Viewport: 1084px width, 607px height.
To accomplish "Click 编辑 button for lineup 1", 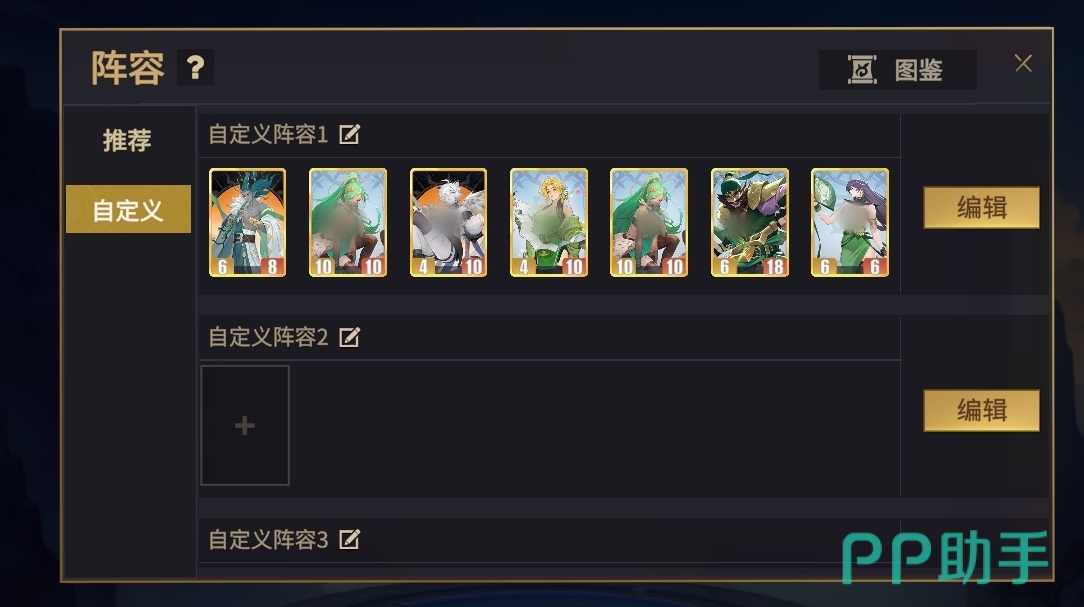I will pyautogui.click(x=982, y=207).
